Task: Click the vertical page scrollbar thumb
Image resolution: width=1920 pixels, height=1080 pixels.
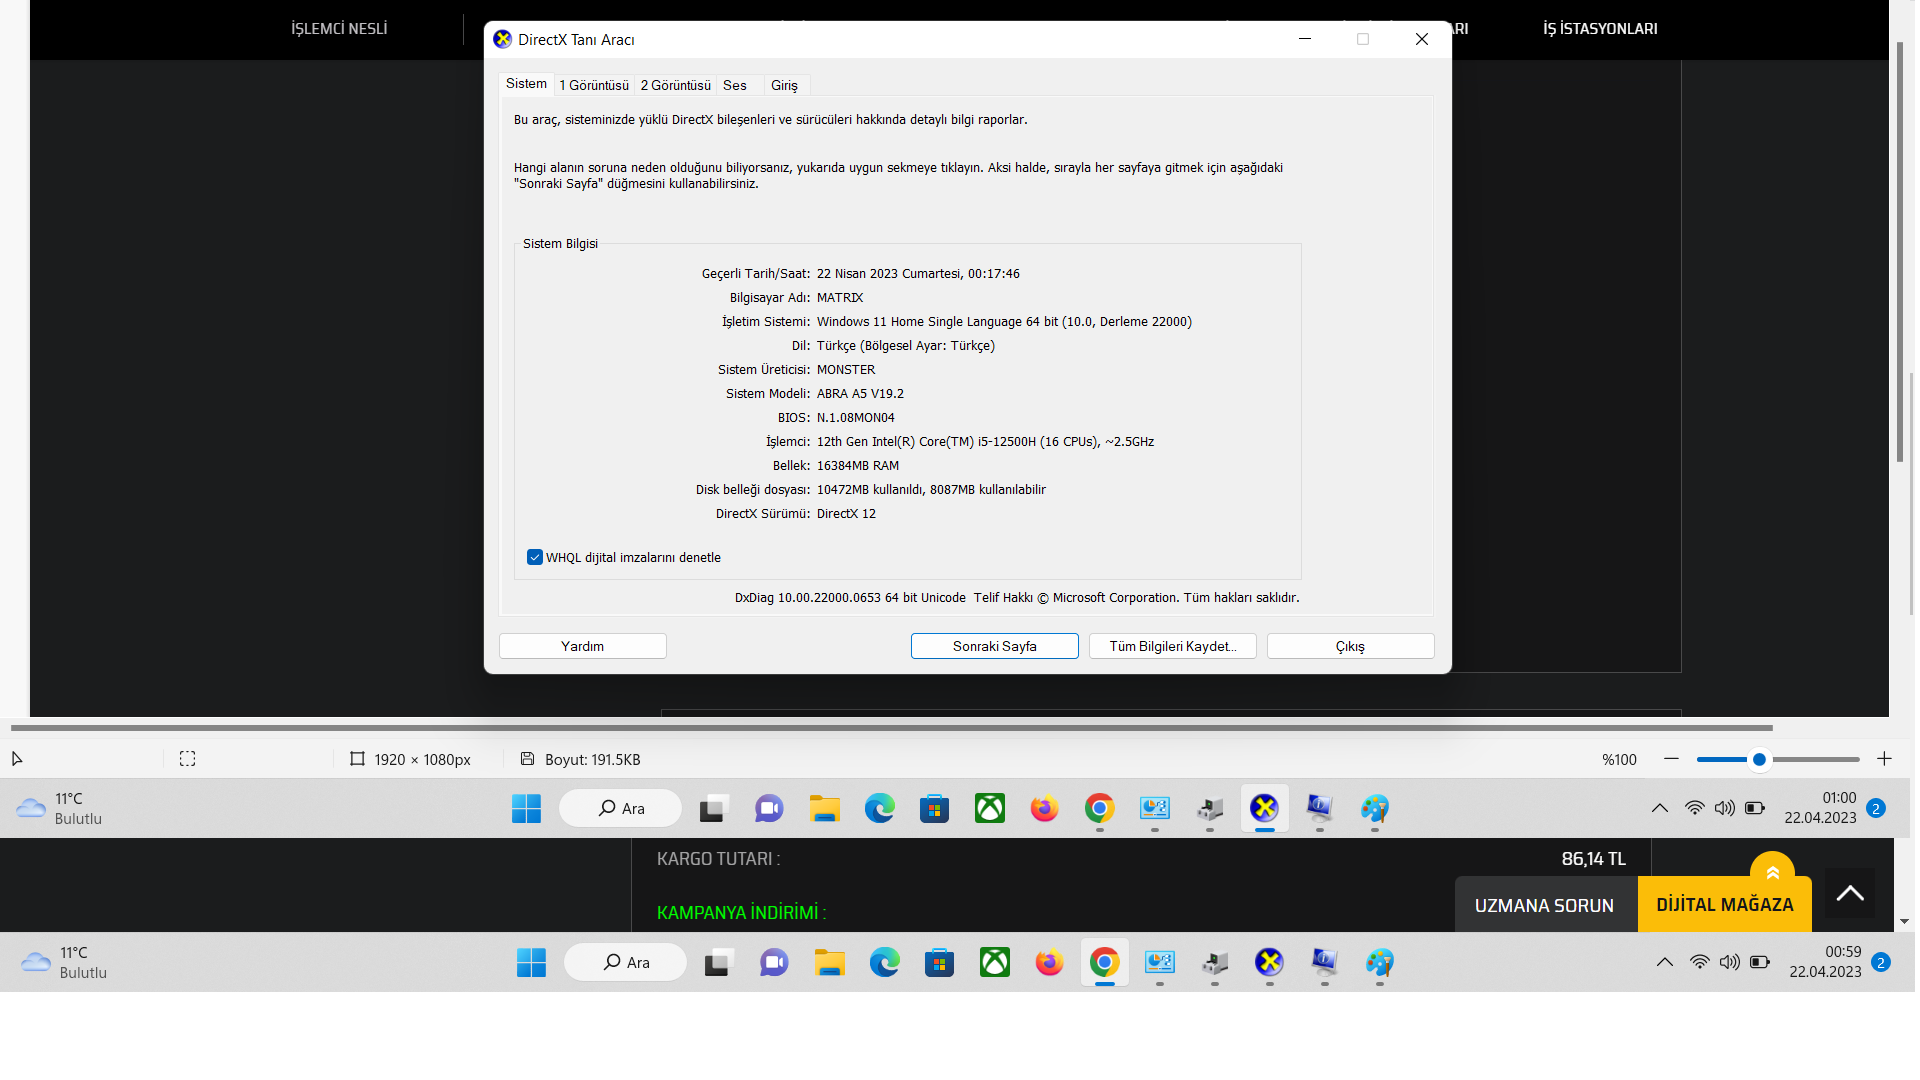Action: (1900, 252)
